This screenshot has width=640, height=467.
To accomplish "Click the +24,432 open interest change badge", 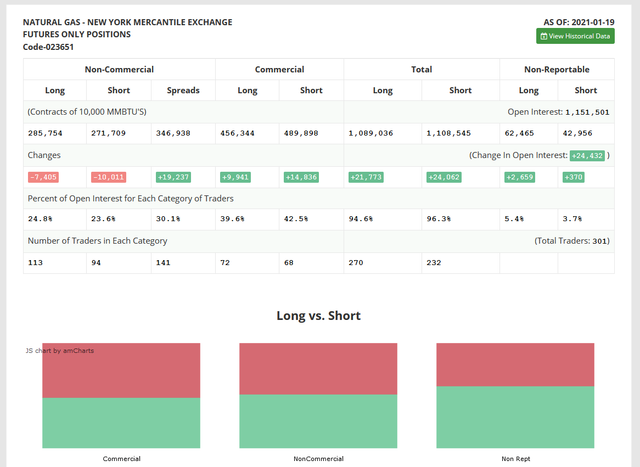I will 587,156.
